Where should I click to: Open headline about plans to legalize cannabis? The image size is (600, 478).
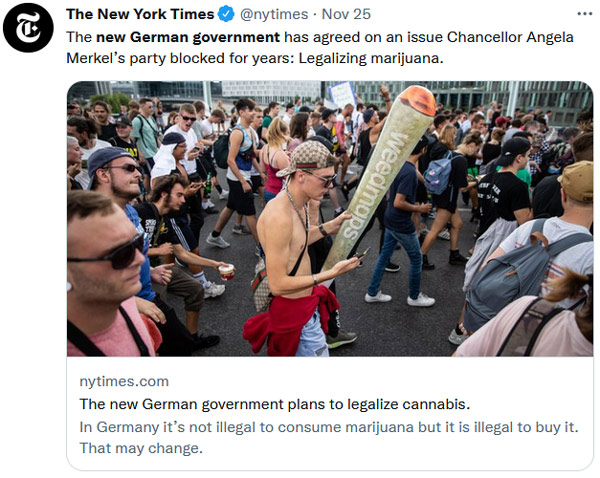275,404
